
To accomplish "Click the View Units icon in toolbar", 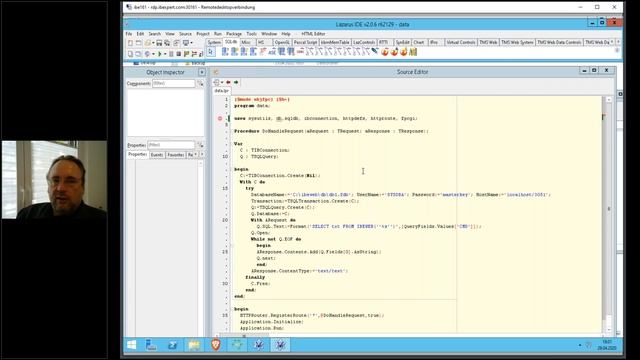I will click(130, 54).
